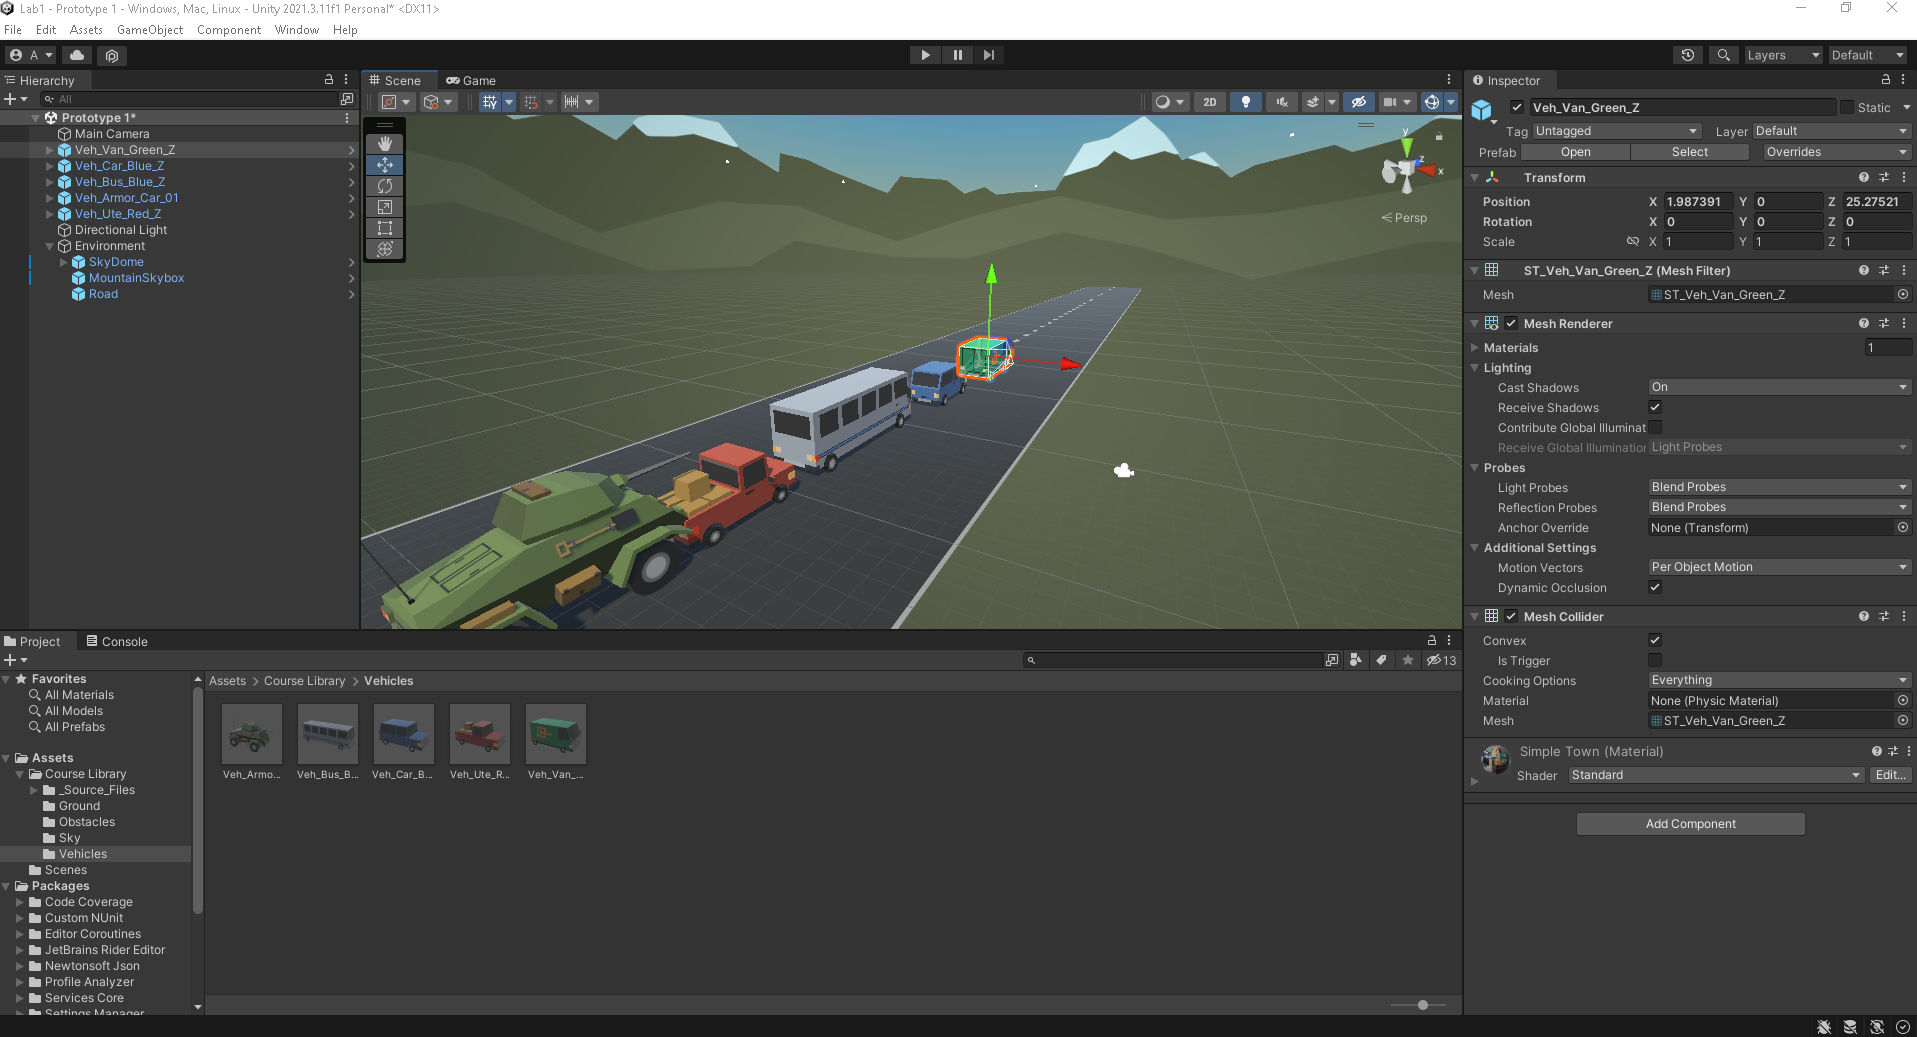Click the prefab Open button
Viewport: 1917px width, 1037px height.
coord(1575,152)
